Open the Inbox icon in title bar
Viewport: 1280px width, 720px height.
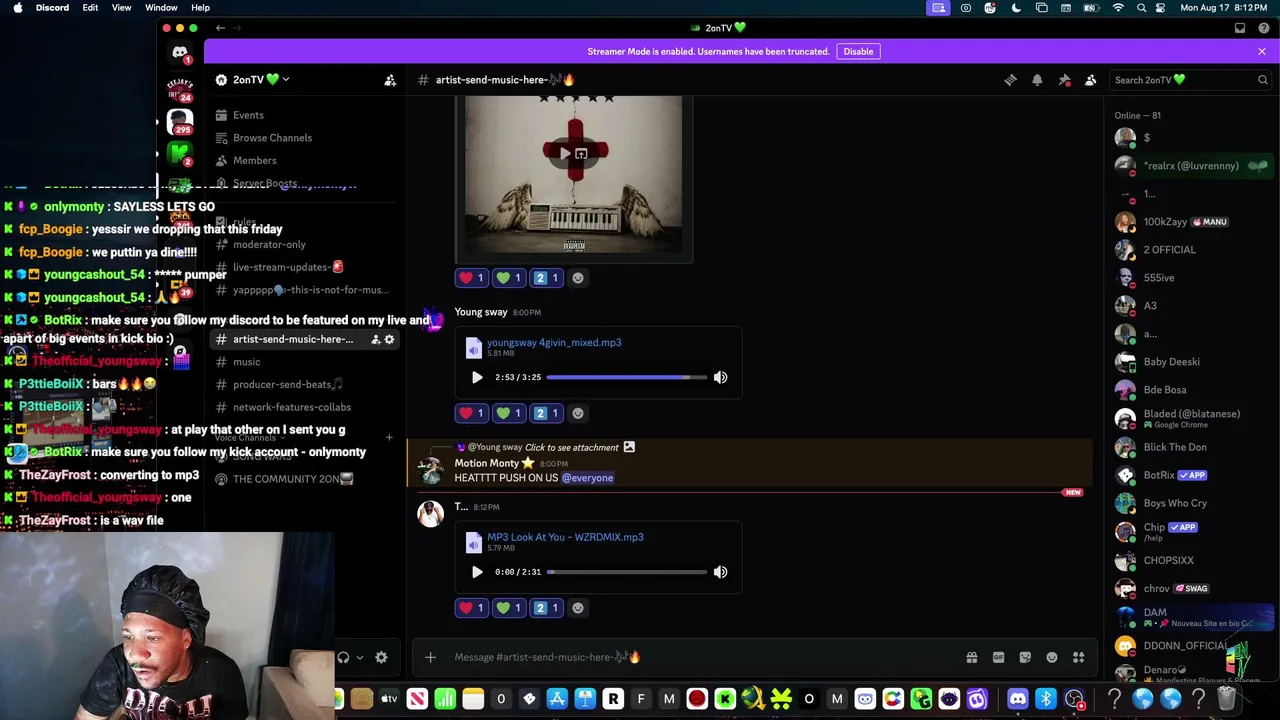(x=1240, y=28)
